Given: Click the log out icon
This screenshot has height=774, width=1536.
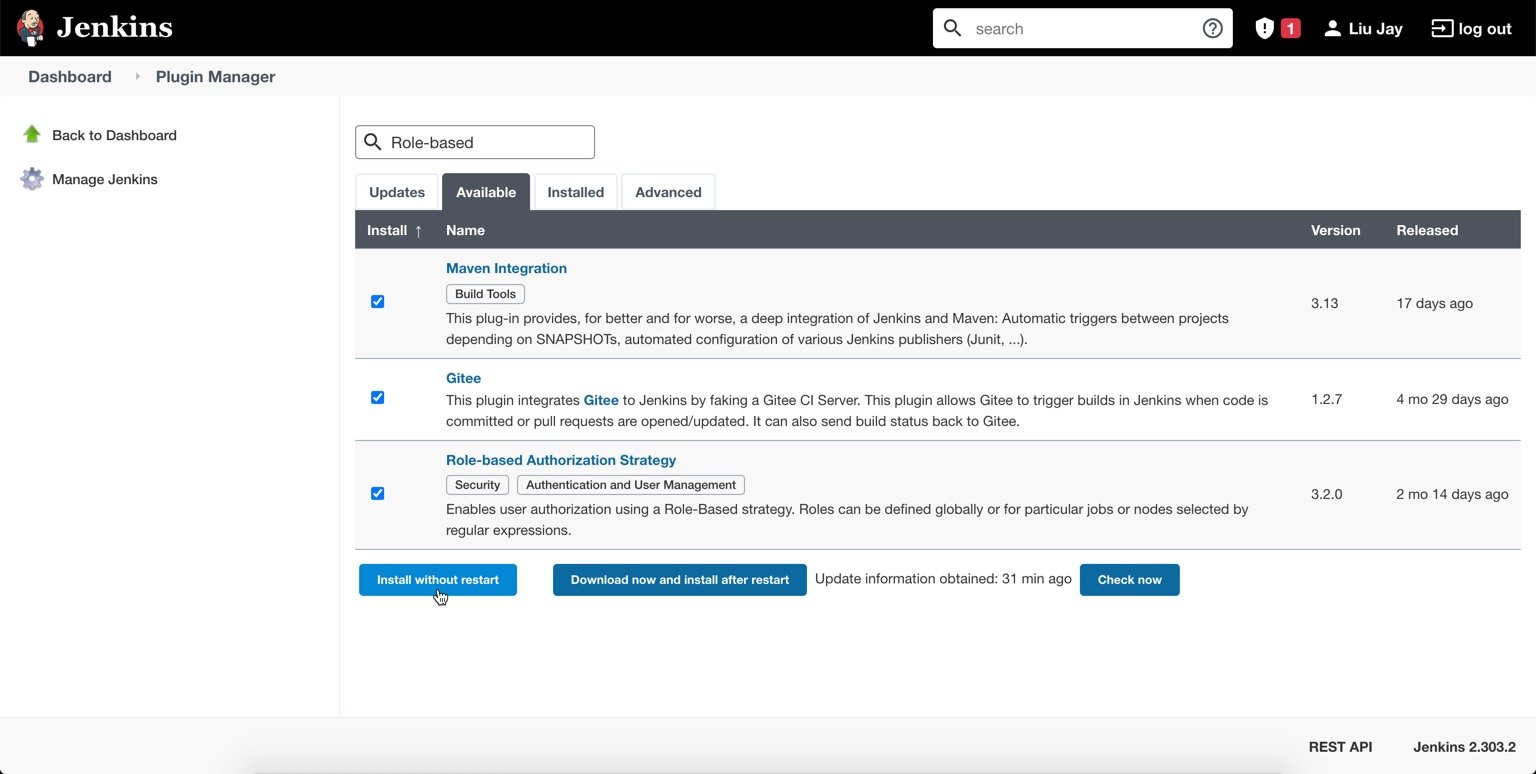Looking at the screenshot, I should (x=1442, y=28).
